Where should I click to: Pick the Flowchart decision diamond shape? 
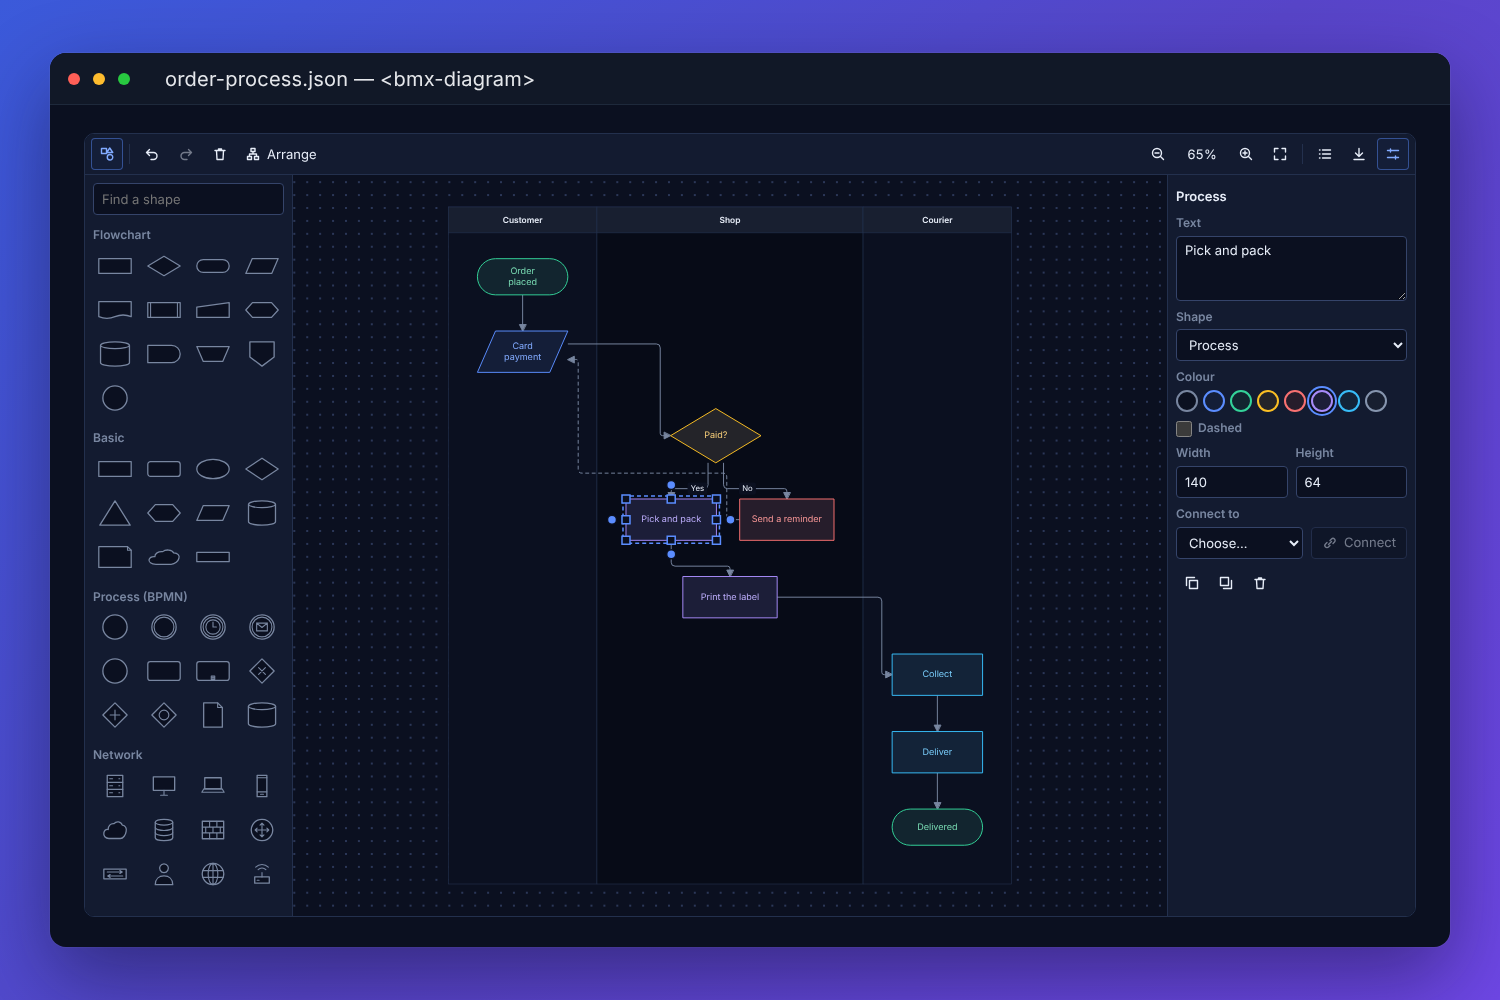pos(164,266)
